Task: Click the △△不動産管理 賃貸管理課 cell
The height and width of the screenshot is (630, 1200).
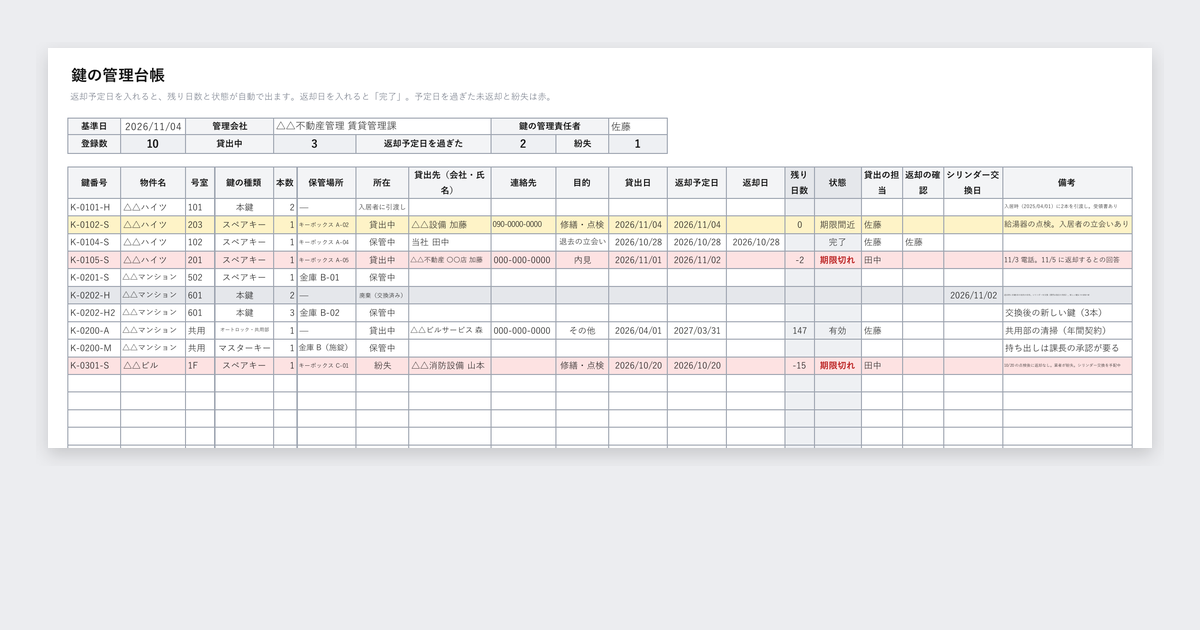Action: [x=382, y=127]
